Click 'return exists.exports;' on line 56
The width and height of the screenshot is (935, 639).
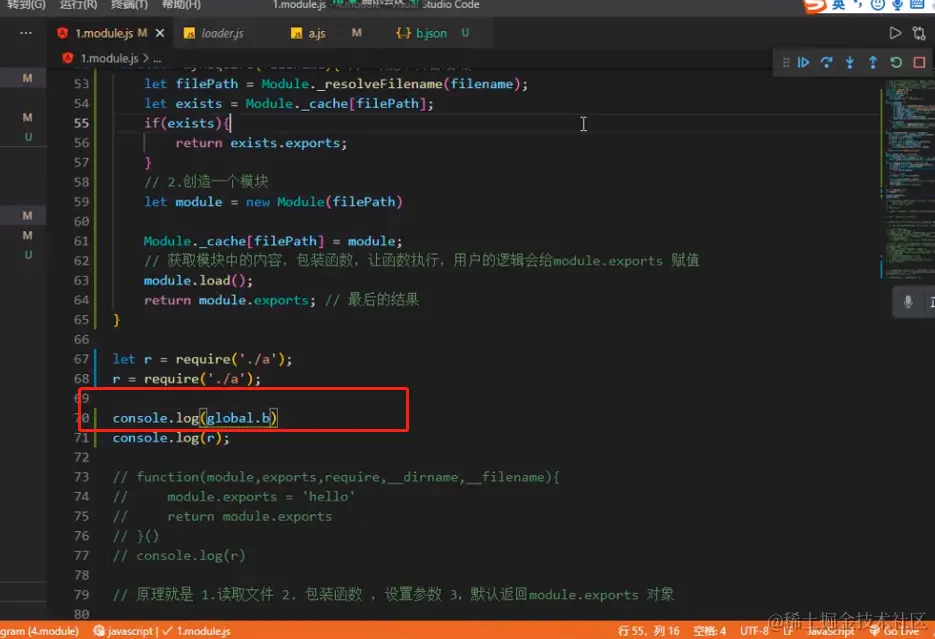click(261, 143)
